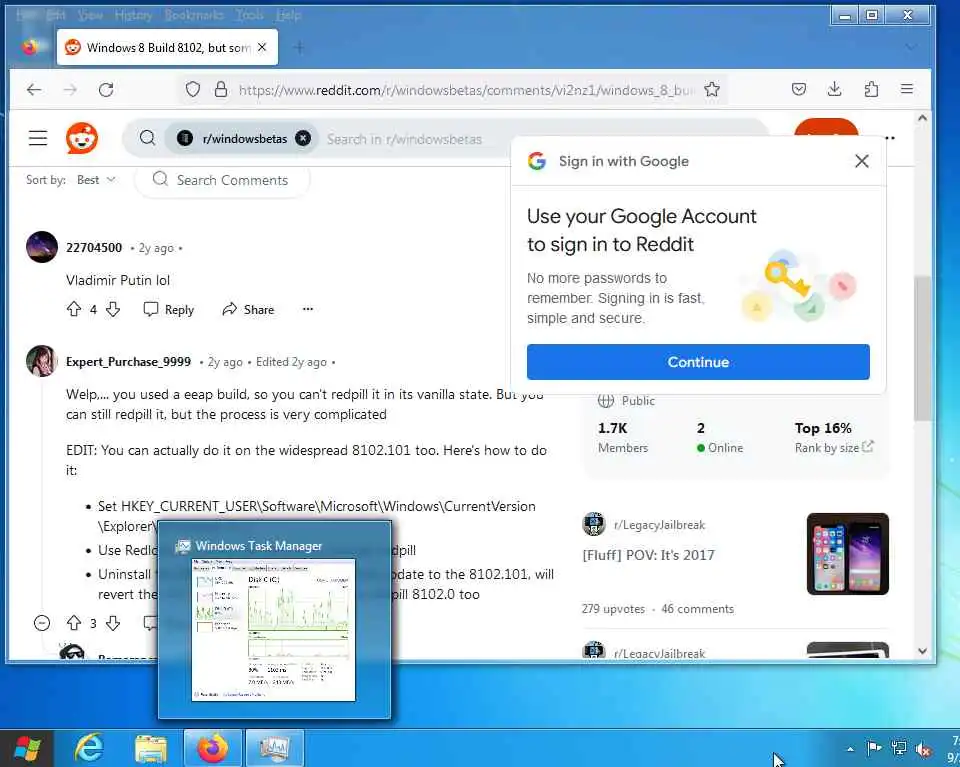Image resolution: width=960 pixels, height=767 pixels.
Task: Open Windows Explorer folder taskbar icon
Action: [x=151, y=748]
